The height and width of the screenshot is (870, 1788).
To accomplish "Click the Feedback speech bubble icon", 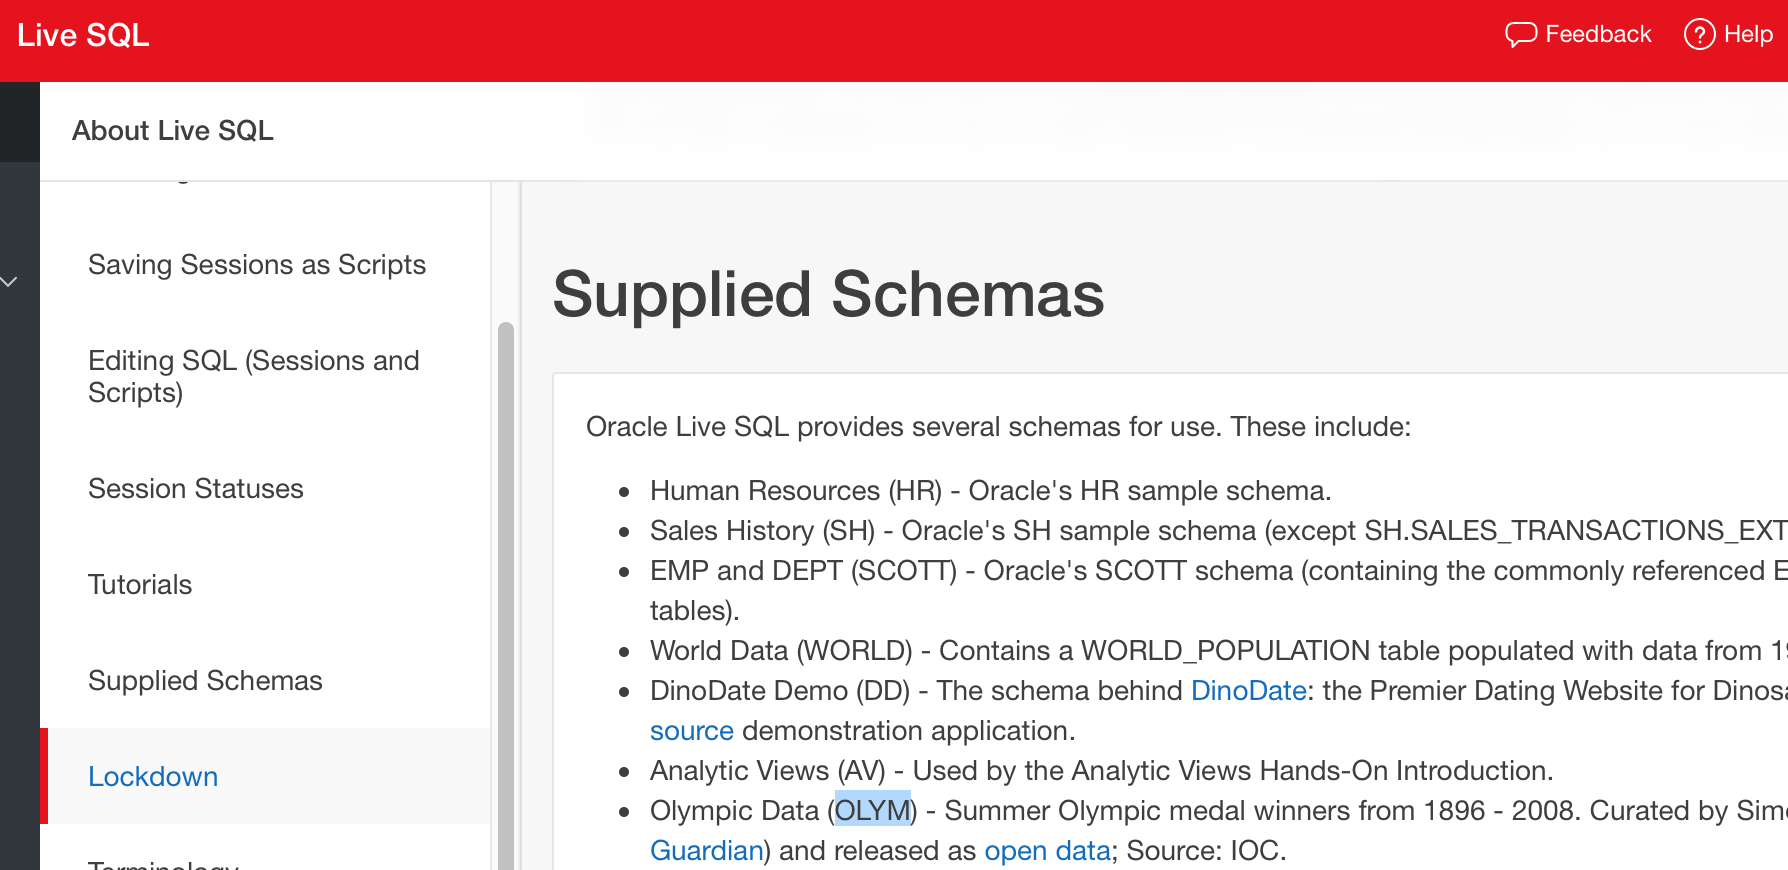I will point(1520,35).
